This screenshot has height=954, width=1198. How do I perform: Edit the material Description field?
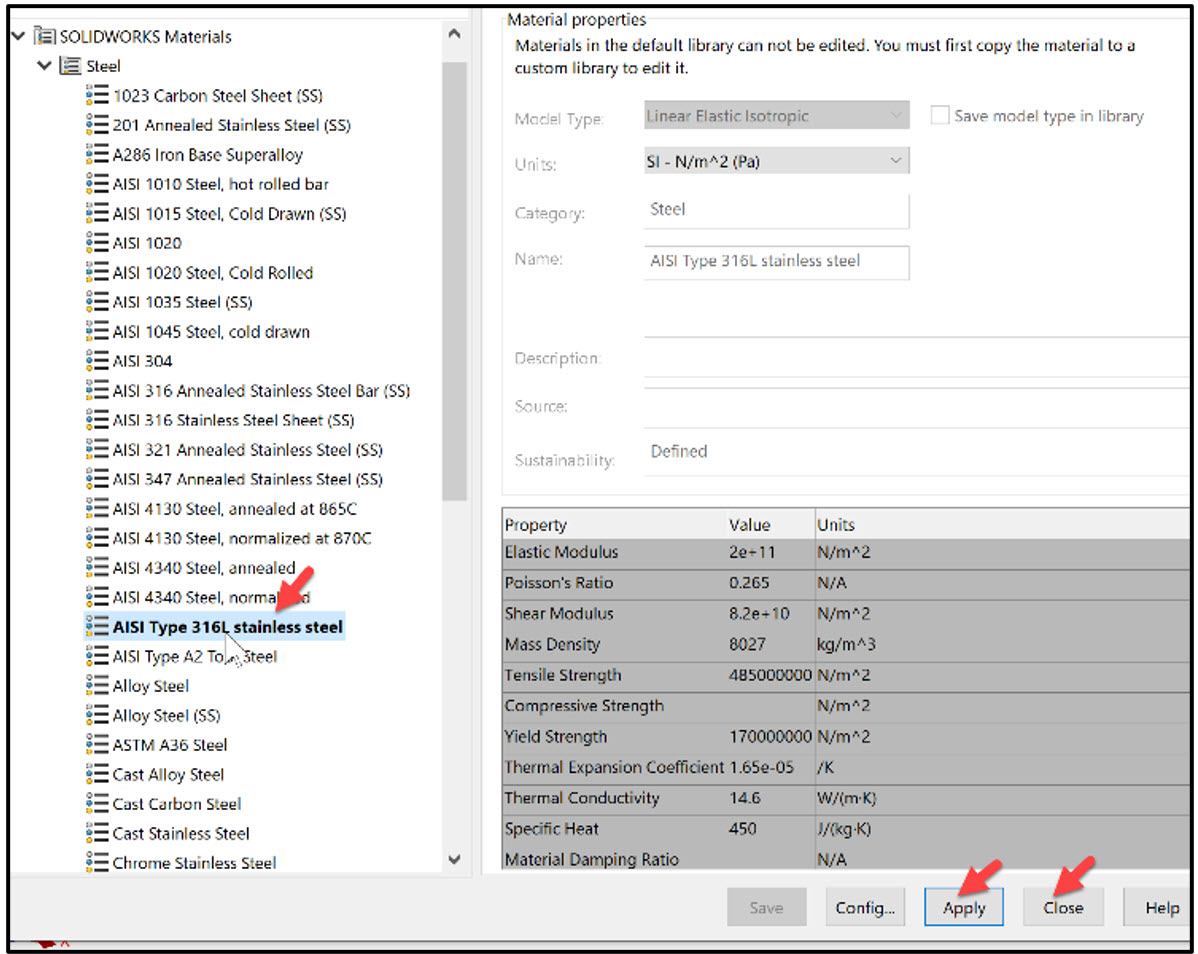coord(900,358)
